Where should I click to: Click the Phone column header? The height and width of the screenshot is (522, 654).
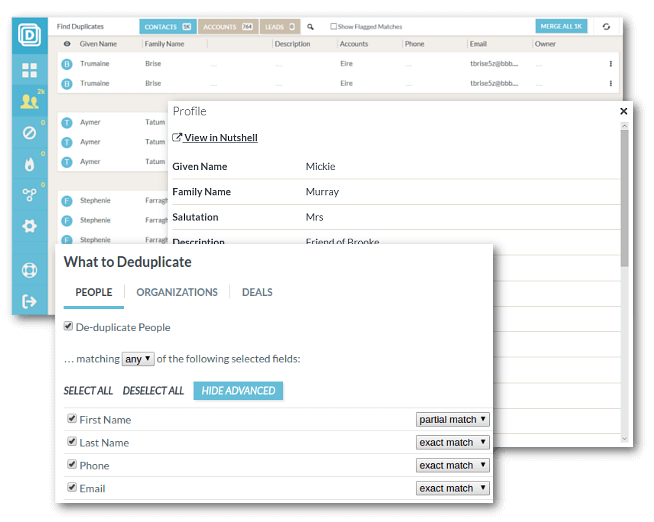414,44
